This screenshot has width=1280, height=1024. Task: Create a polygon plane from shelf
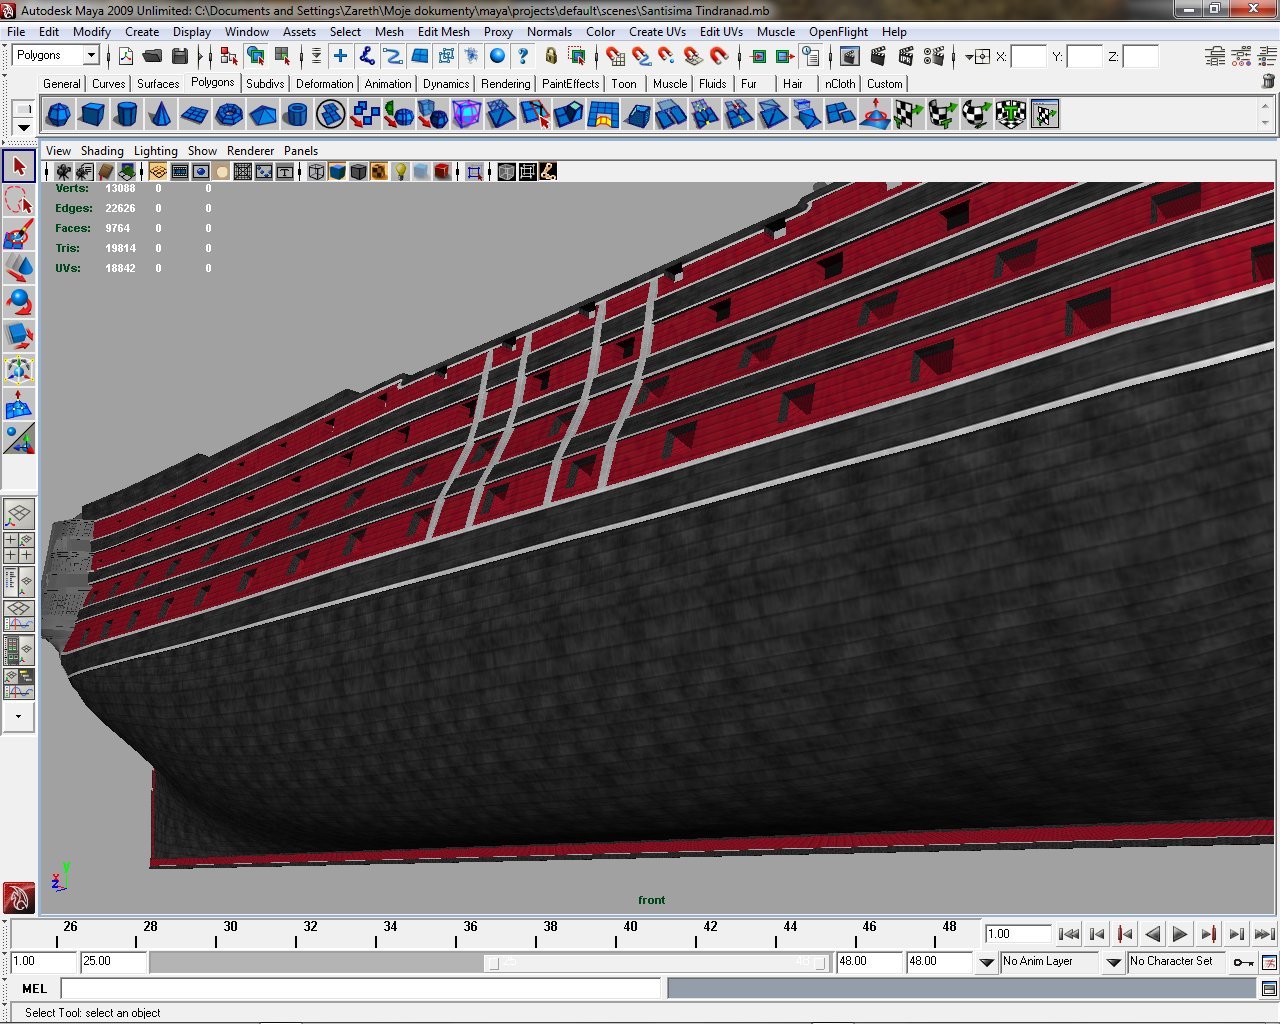(x=194, y=114)
